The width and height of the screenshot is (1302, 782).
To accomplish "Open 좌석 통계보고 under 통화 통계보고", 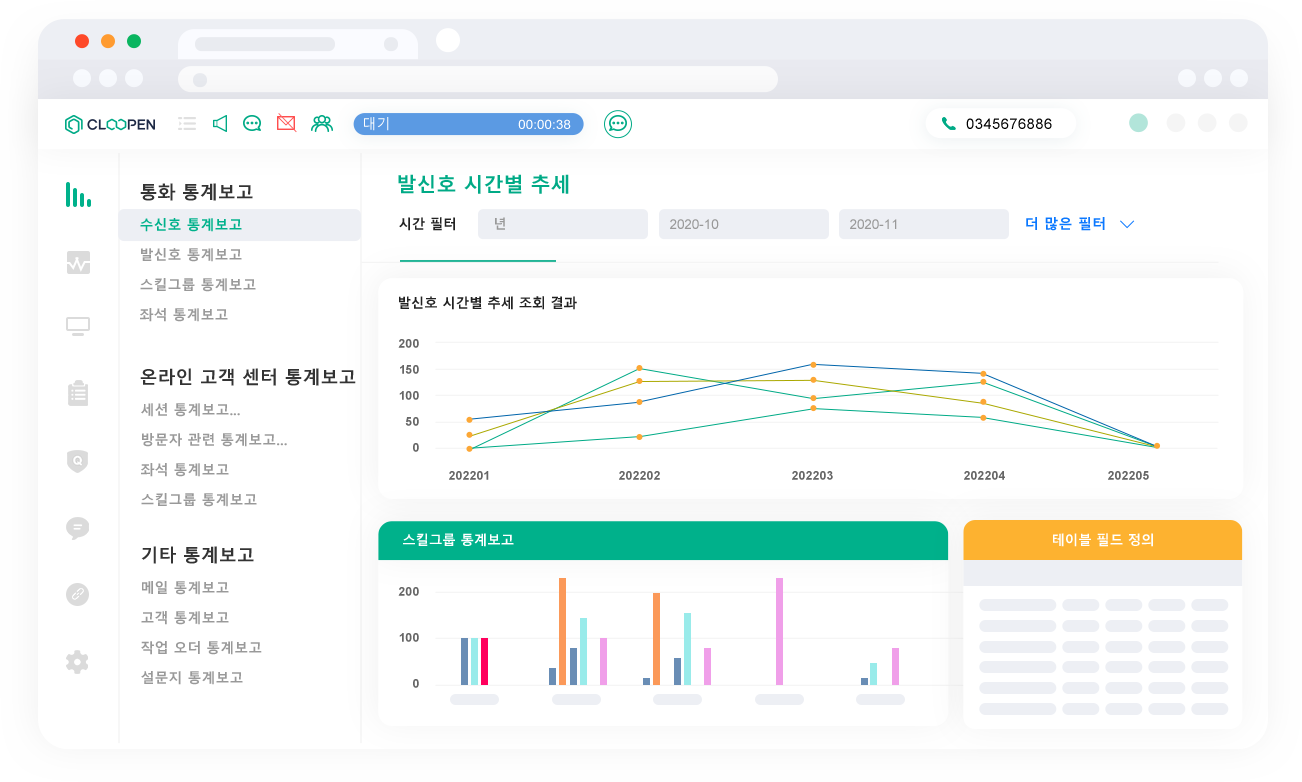I will tap(184, 315).
